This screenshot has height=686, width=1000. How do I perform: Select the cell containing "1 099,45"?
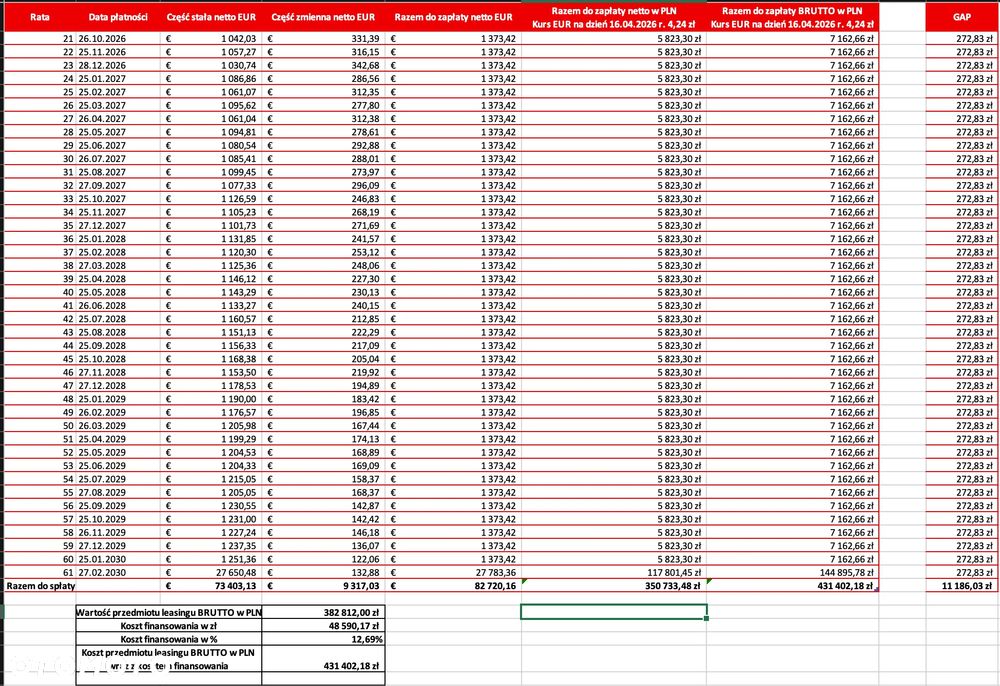tap(211, 172)
